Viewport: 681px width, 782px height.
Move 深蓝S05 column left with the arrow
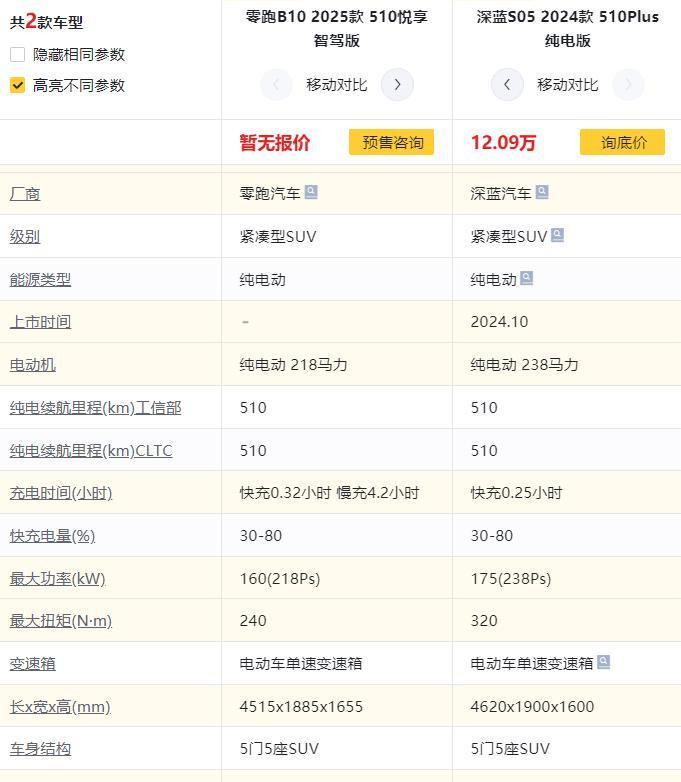pos(507,85)
